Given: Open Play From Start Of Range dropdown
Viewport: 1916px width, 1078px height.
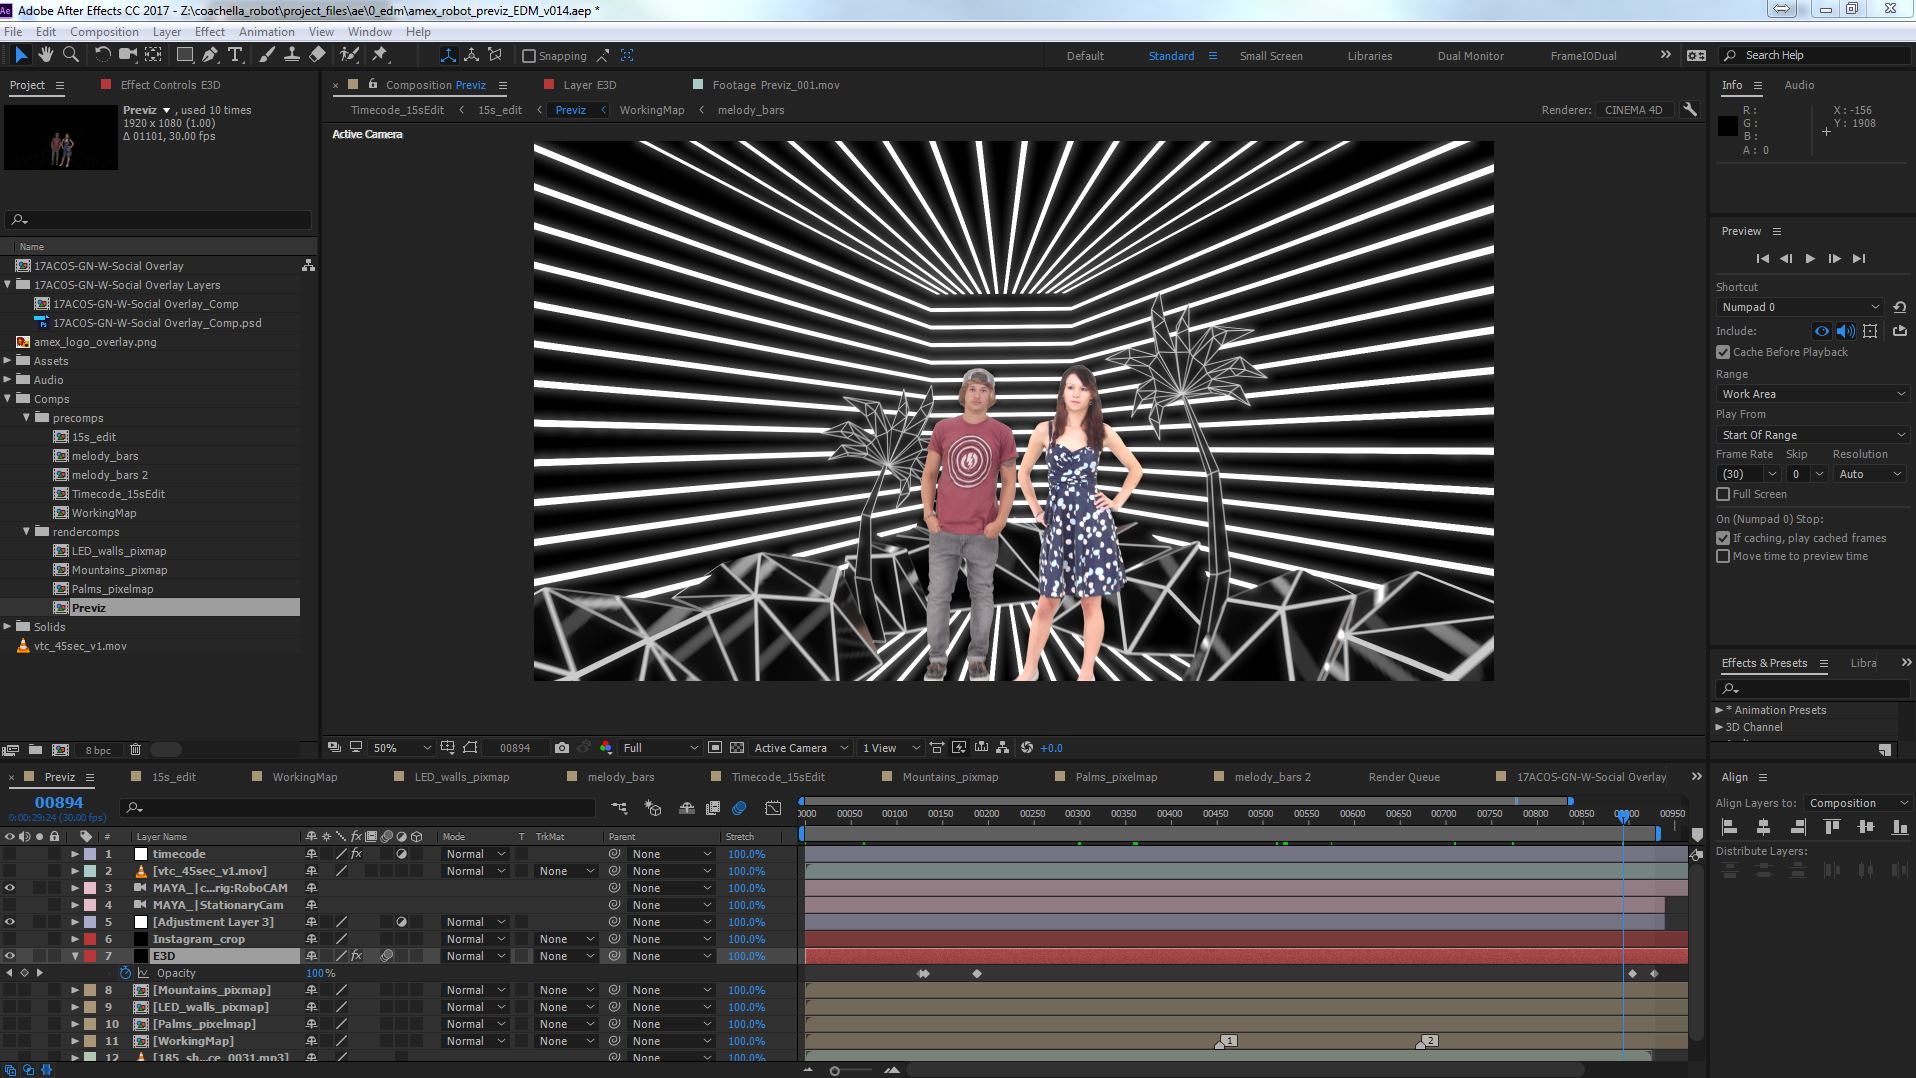Looking at the screenshot, I should [x=1813, y=435].
